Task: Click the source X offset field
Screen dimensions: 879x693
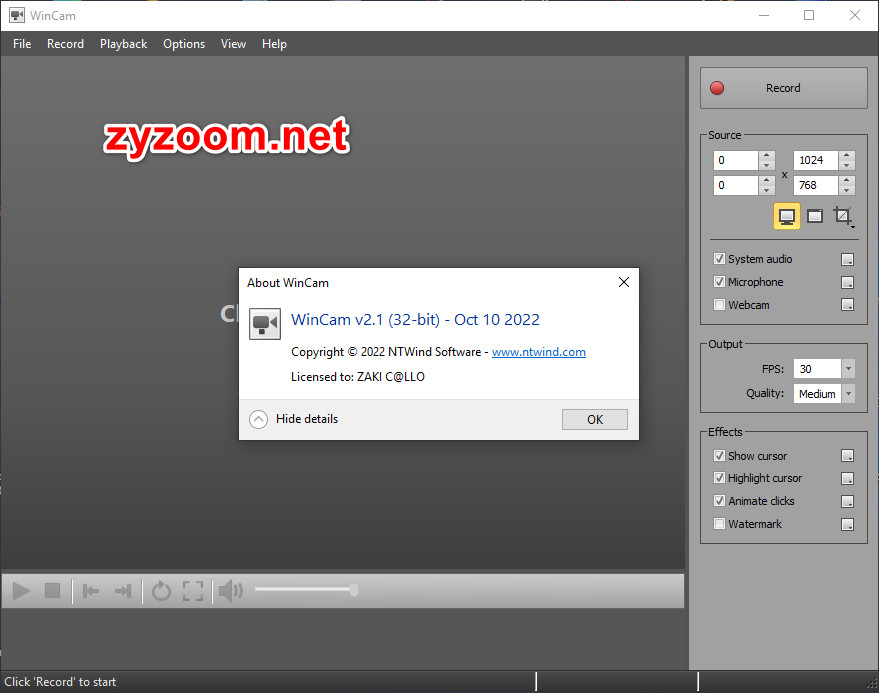Action: [x=736, y=160]
